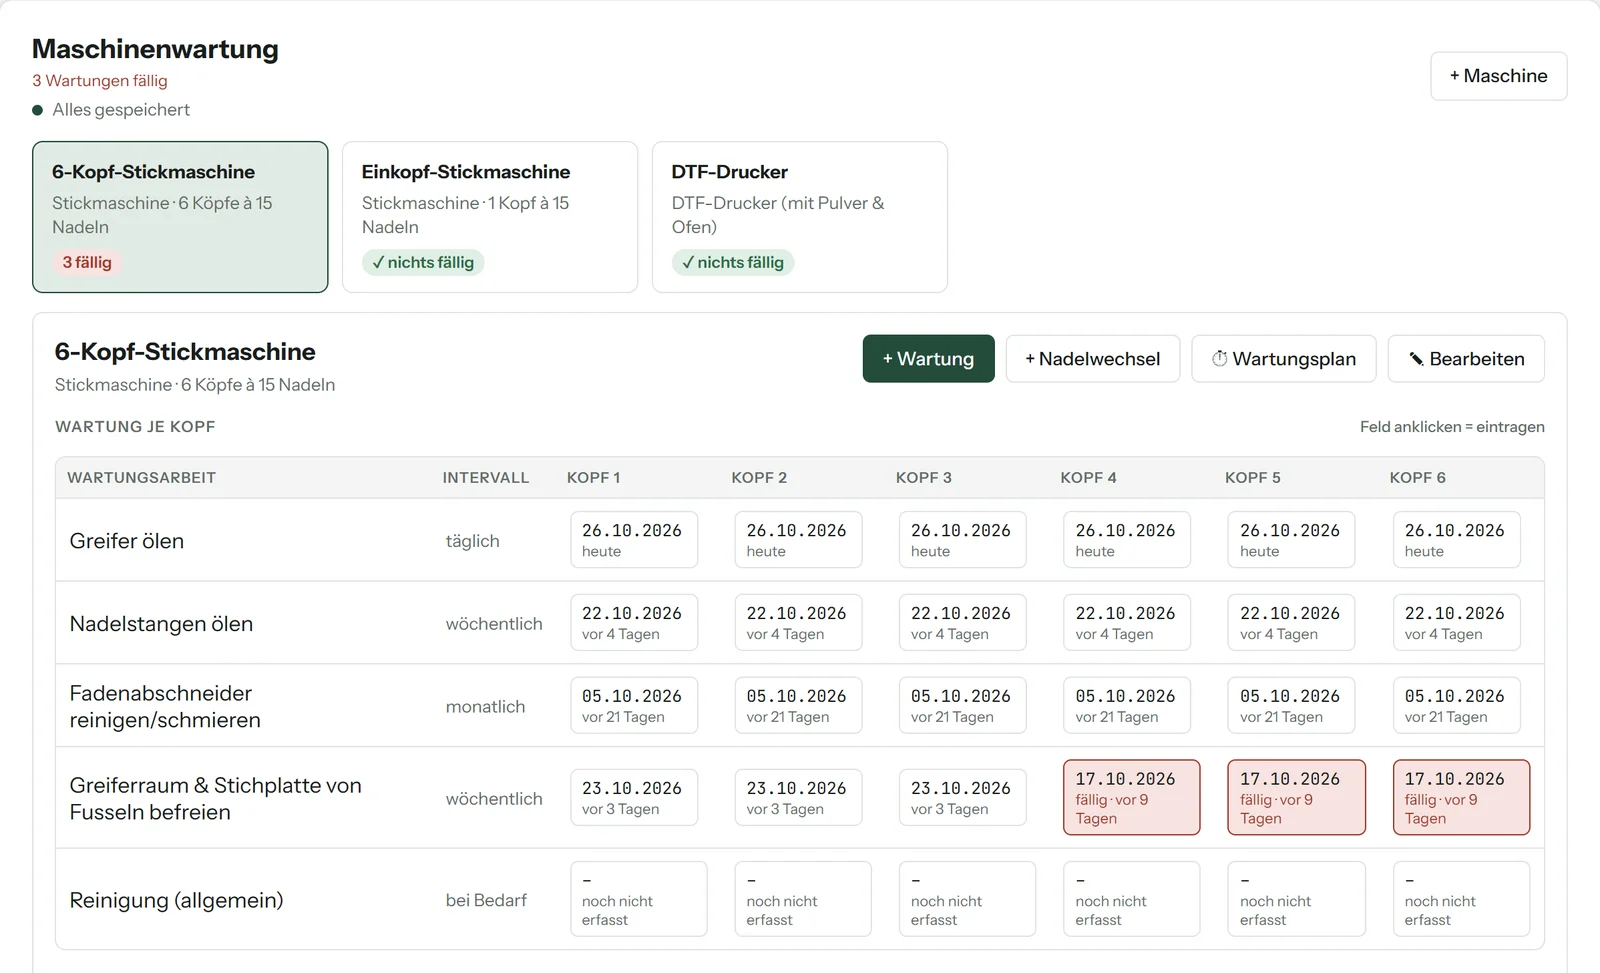This screenshot has height=973, width=1600.
Task: Click Reinigung (allgemein) cell for Kopf 1
Action: 638,899
